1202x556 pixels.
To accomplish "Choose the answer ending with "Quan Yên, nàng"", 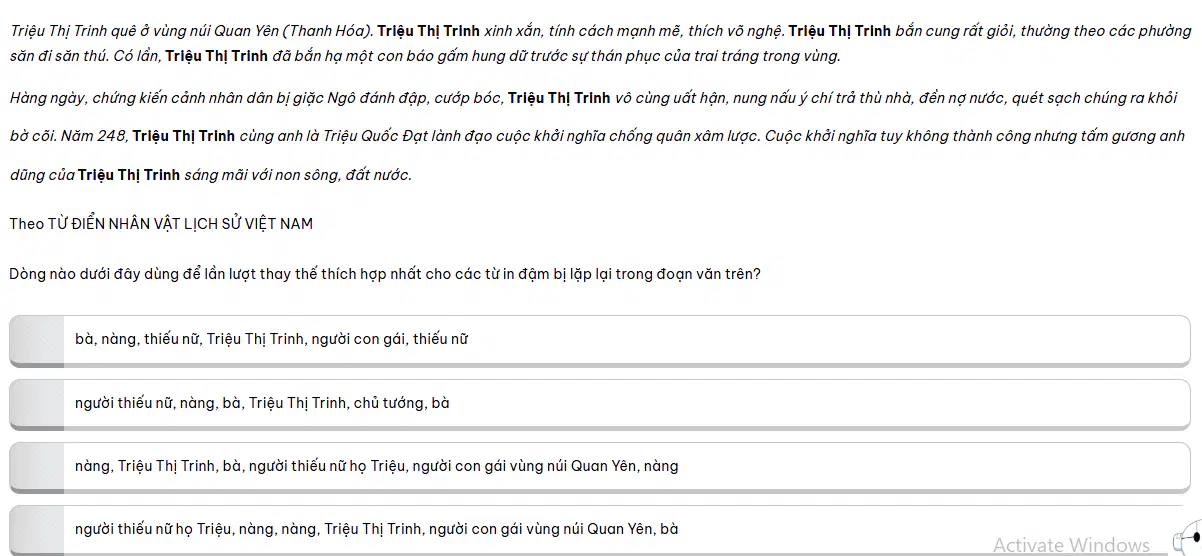I will [600, 468].
